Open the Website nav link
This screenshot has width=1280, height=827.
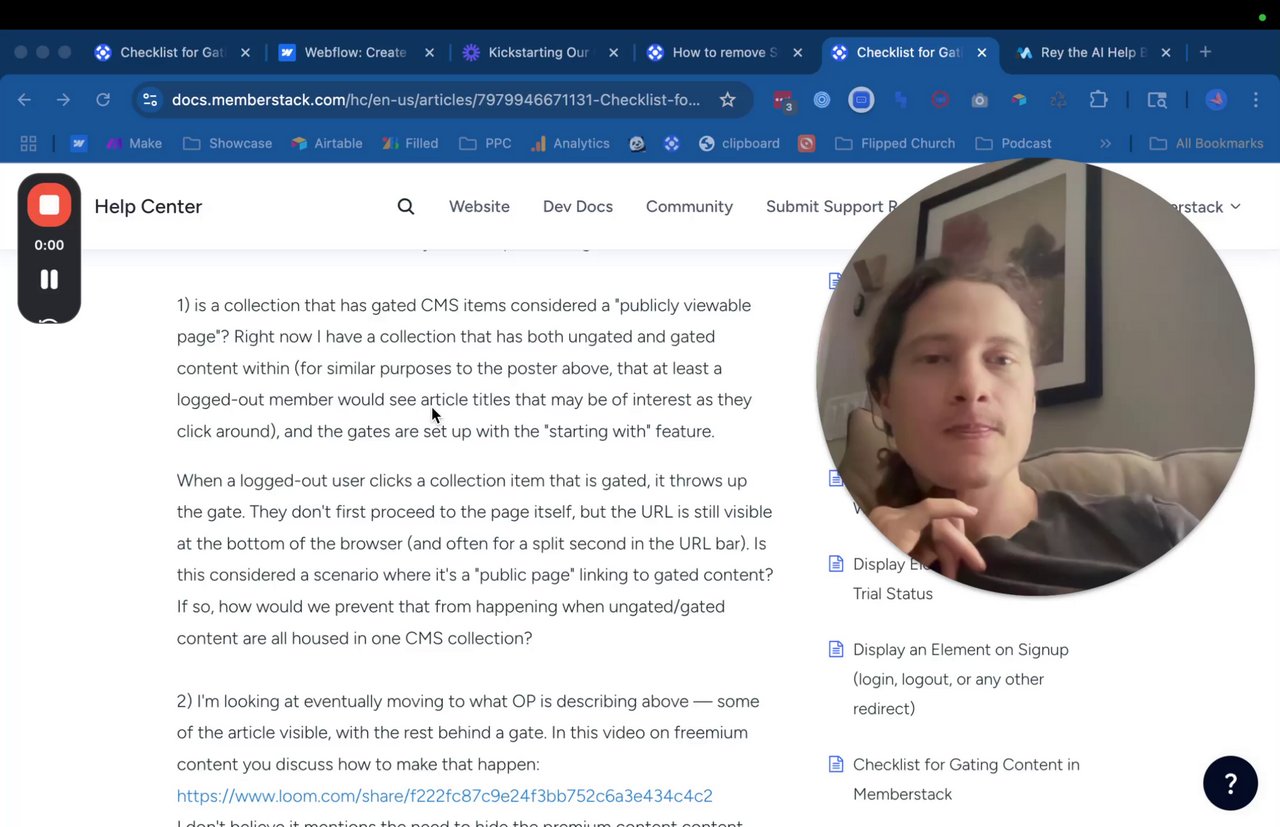[479, 206]
